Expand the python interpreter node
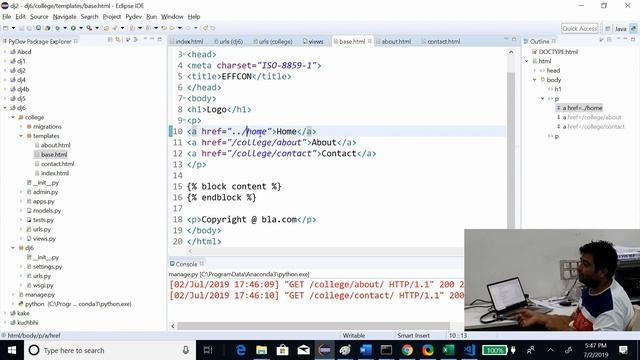The height and width of the screenshot is (360, 640). (13, 304)
